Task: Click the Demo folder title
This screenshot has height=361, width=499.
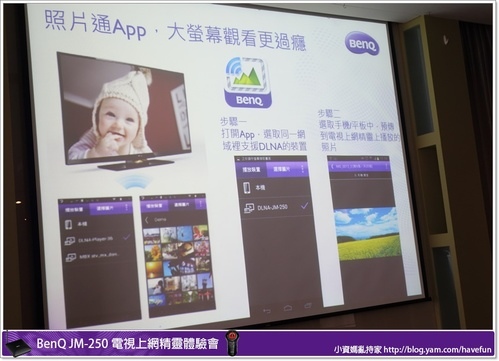Action: 160,220
